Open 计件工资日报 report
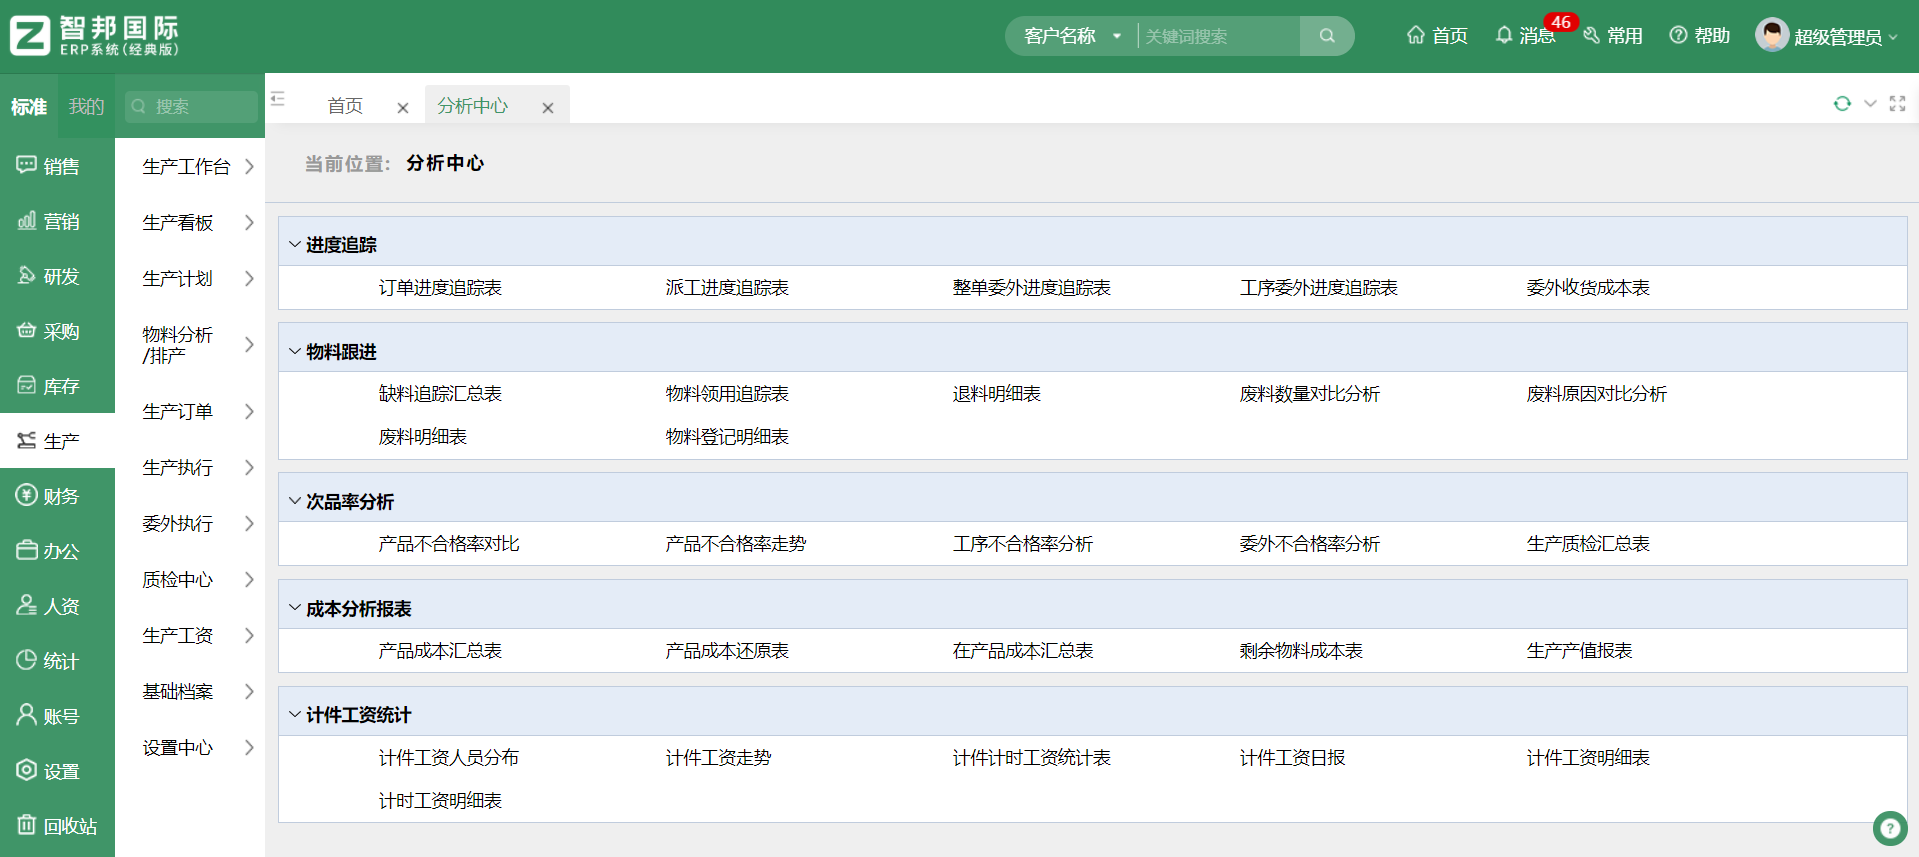The width and height of the screenshot is (1919, 857). point(1292,758)
